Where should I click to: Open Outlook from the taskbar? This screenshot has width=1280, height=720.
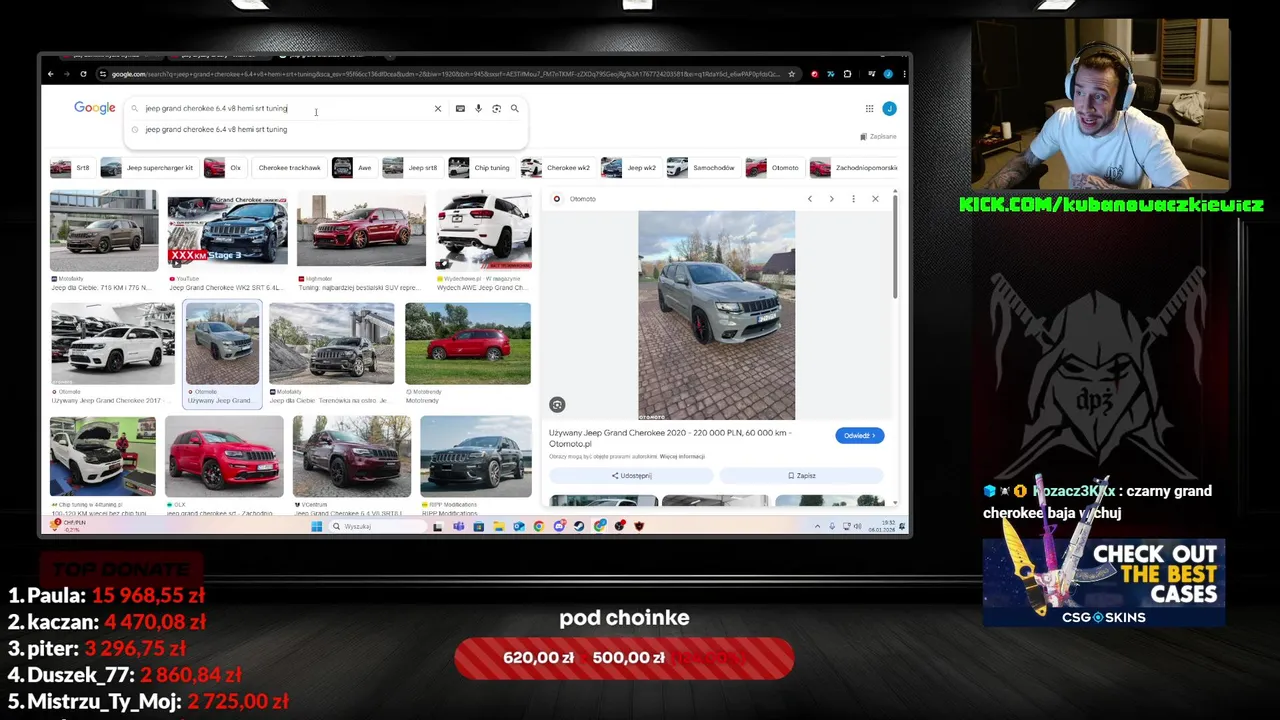(519, 526)
